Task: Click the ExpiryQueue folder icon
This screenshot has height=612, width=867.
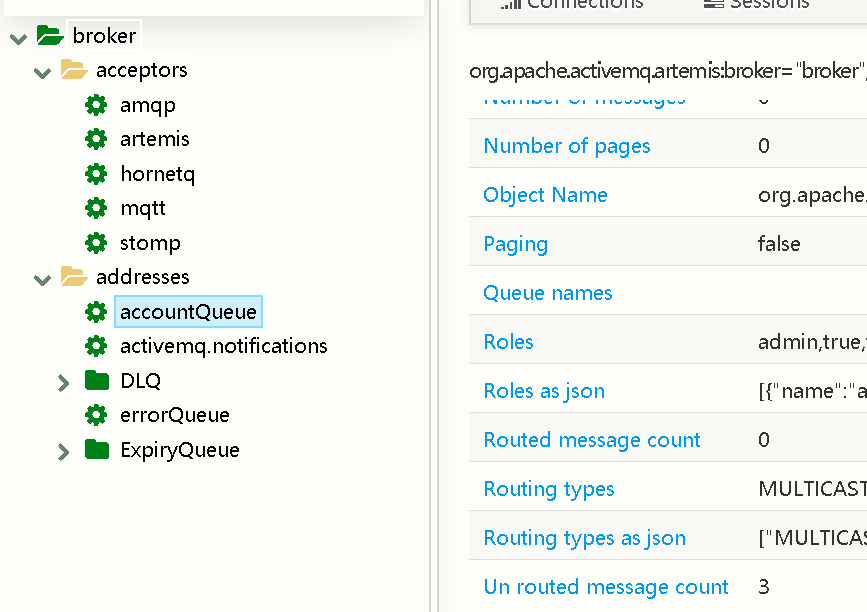Action: pyautogui.click(x=97, y=449)
